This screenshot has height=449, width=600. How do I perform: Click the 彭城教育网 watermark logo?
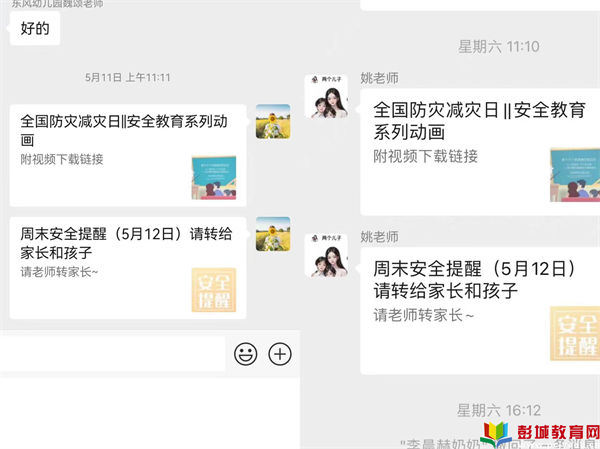click(x=540, y=434)
